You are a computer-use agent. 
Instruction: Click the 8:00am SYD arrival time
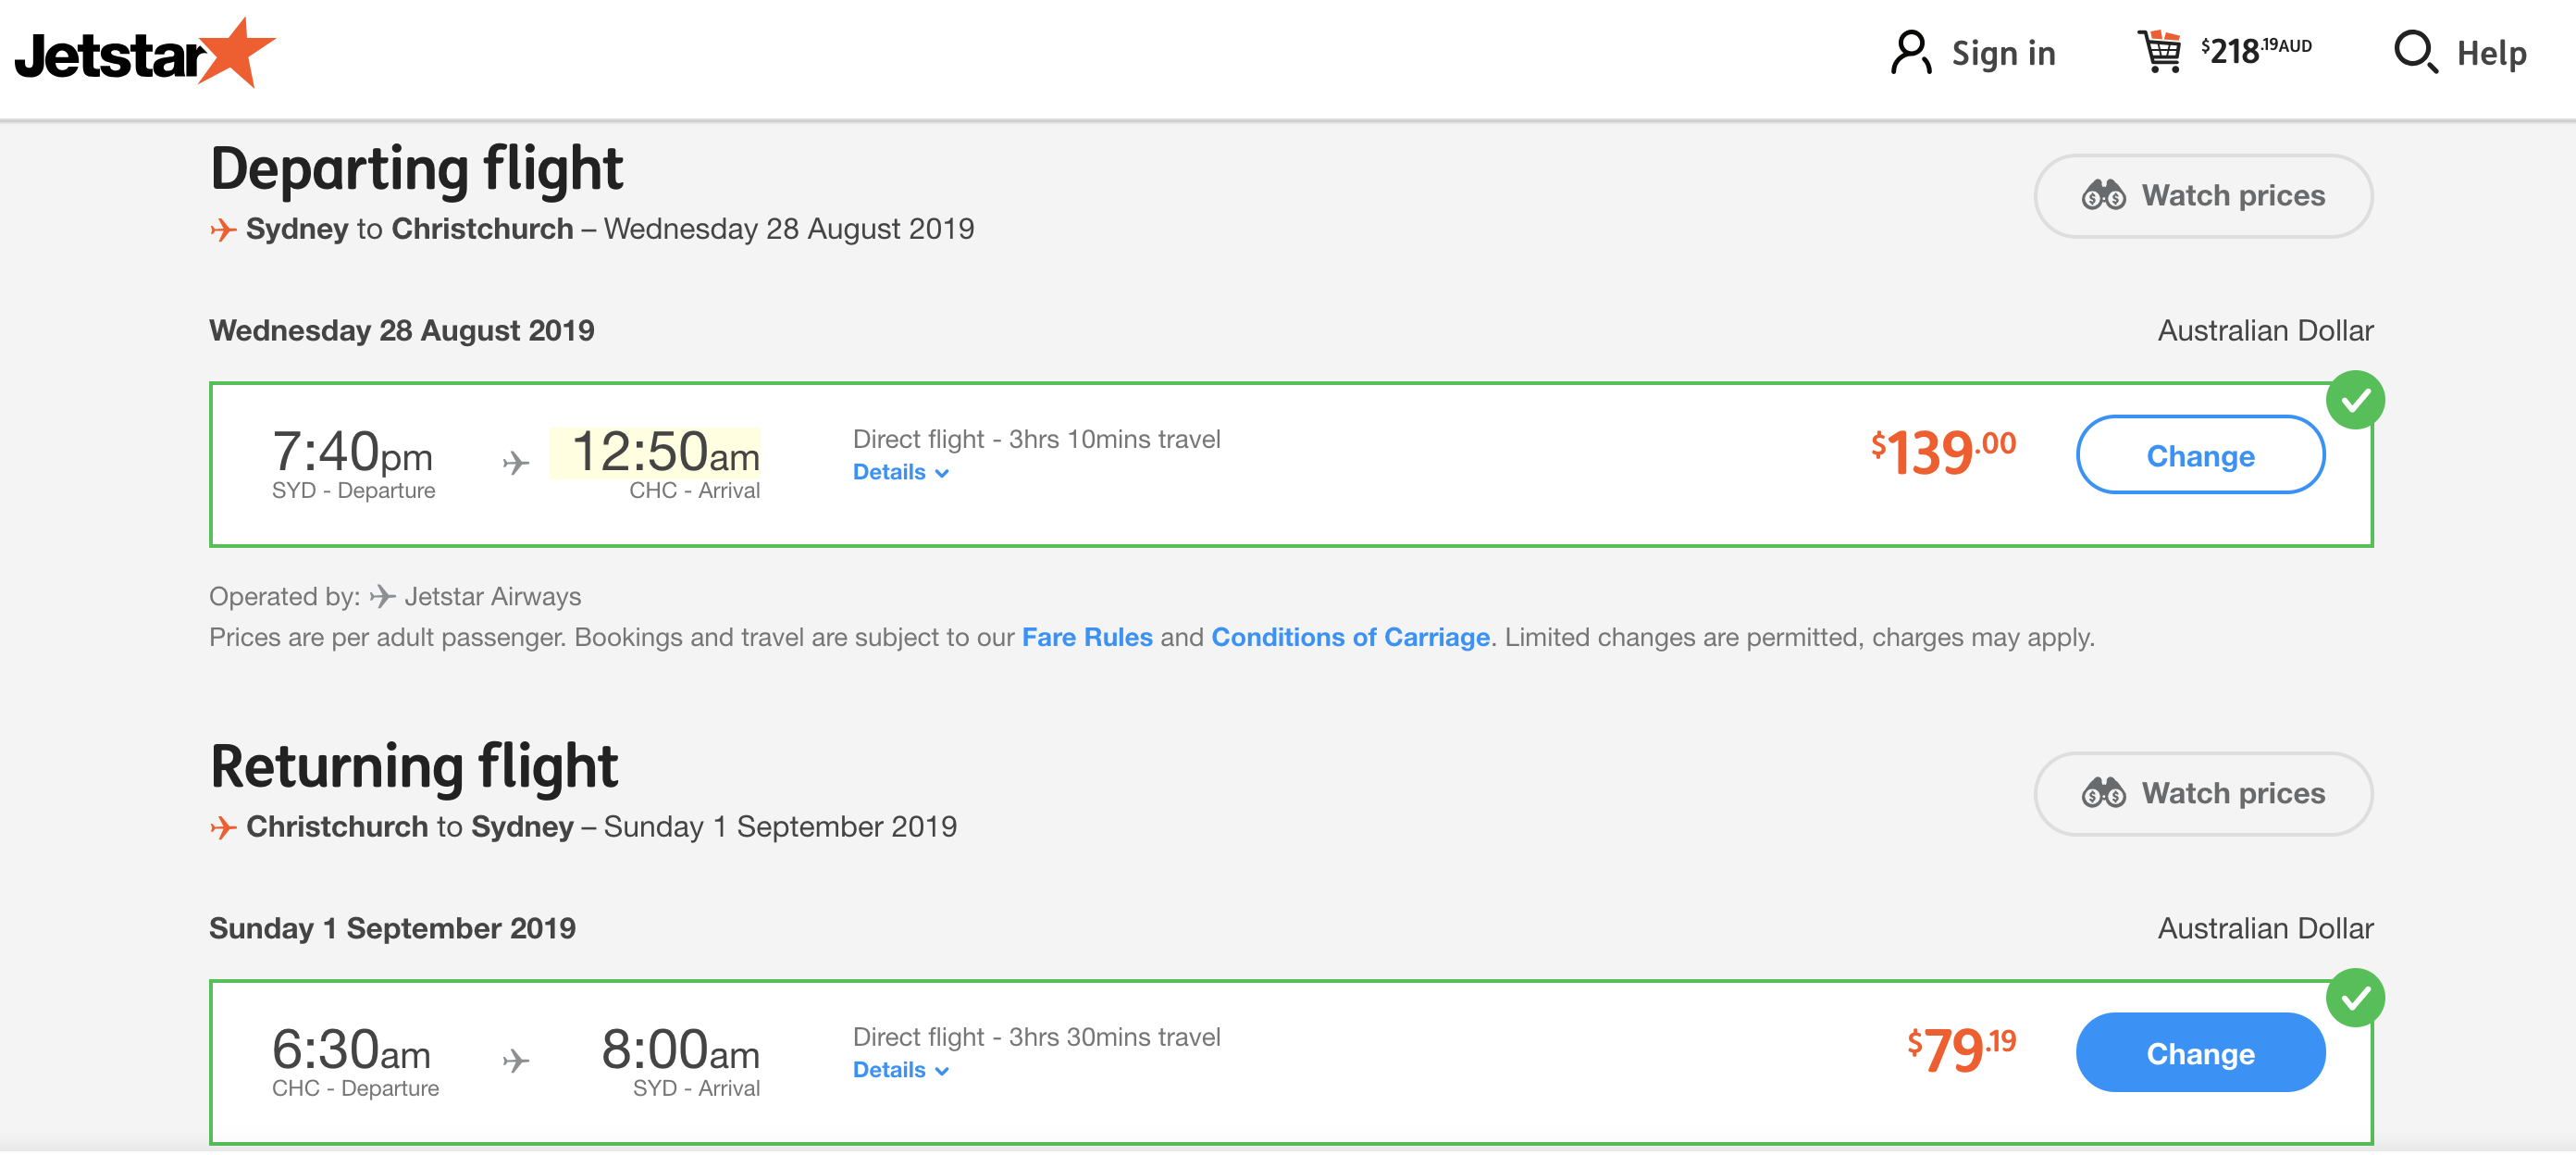(680, 1050)
